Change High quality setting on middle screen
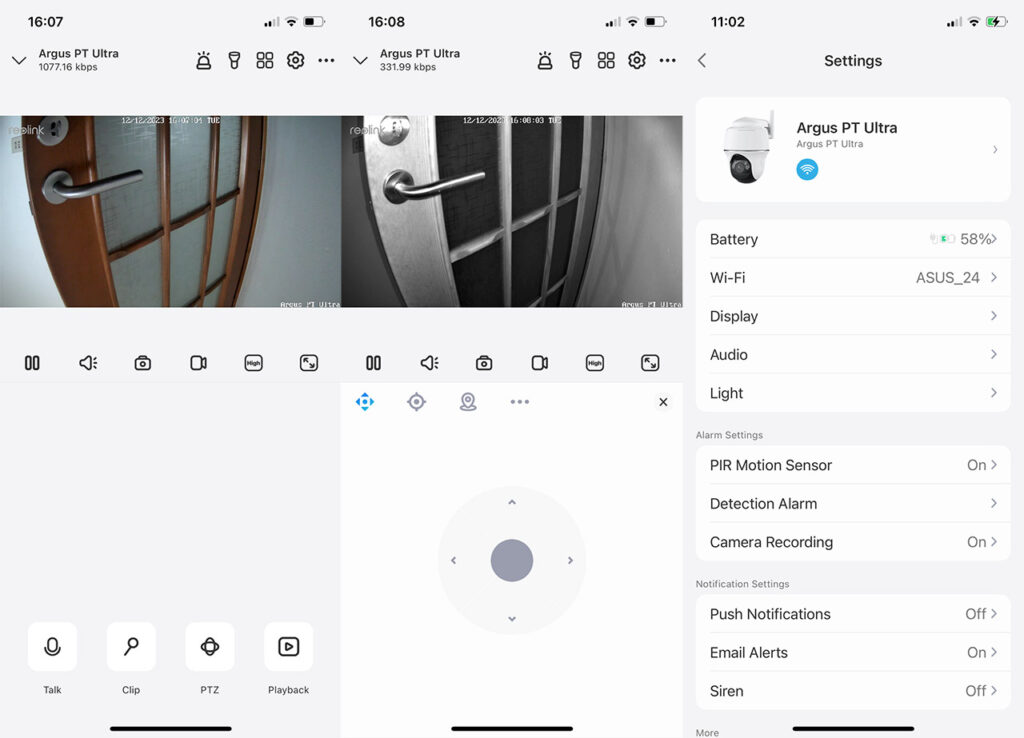Screen dimensions: 1024x738 pos(595,363)
